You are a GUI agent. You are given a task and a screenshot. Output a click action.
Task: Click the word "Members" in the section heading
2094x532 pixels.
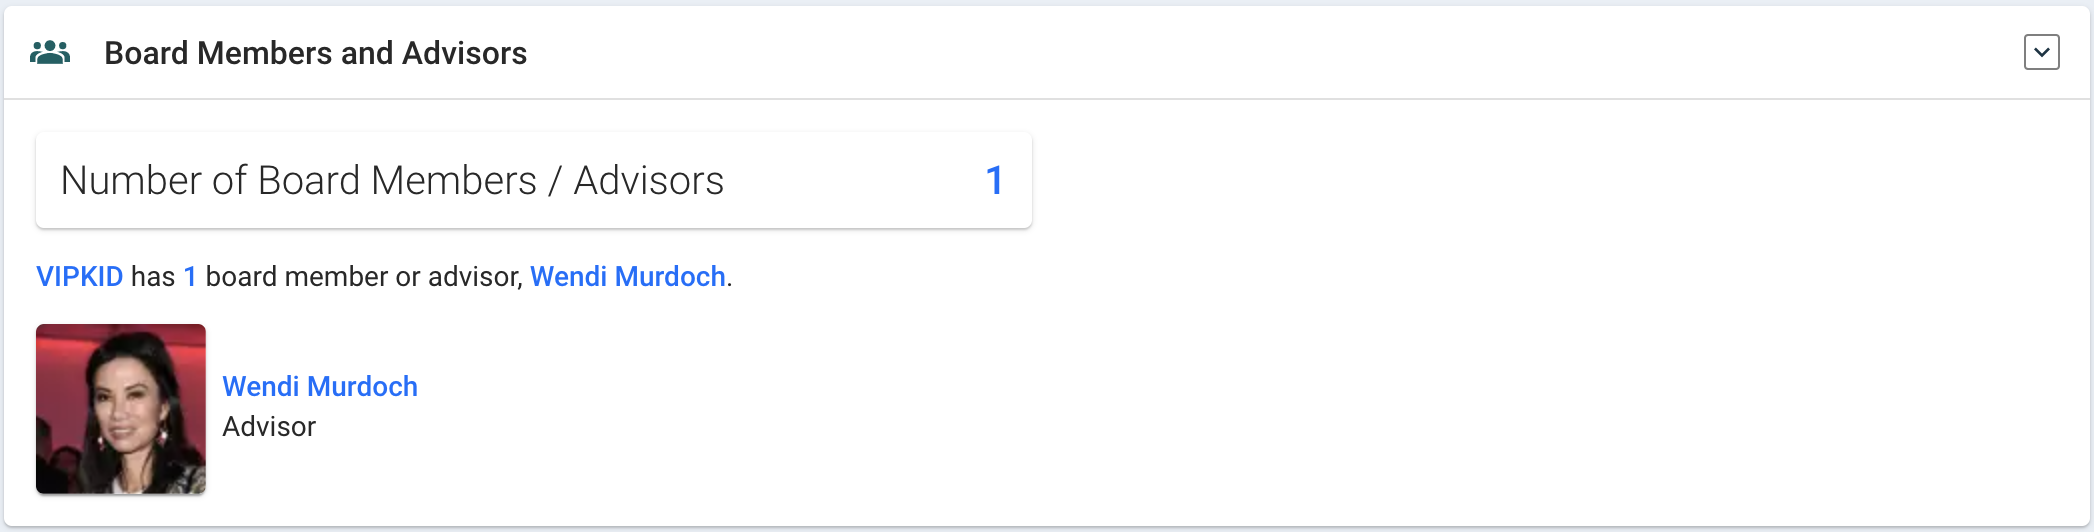coord(265,53)
